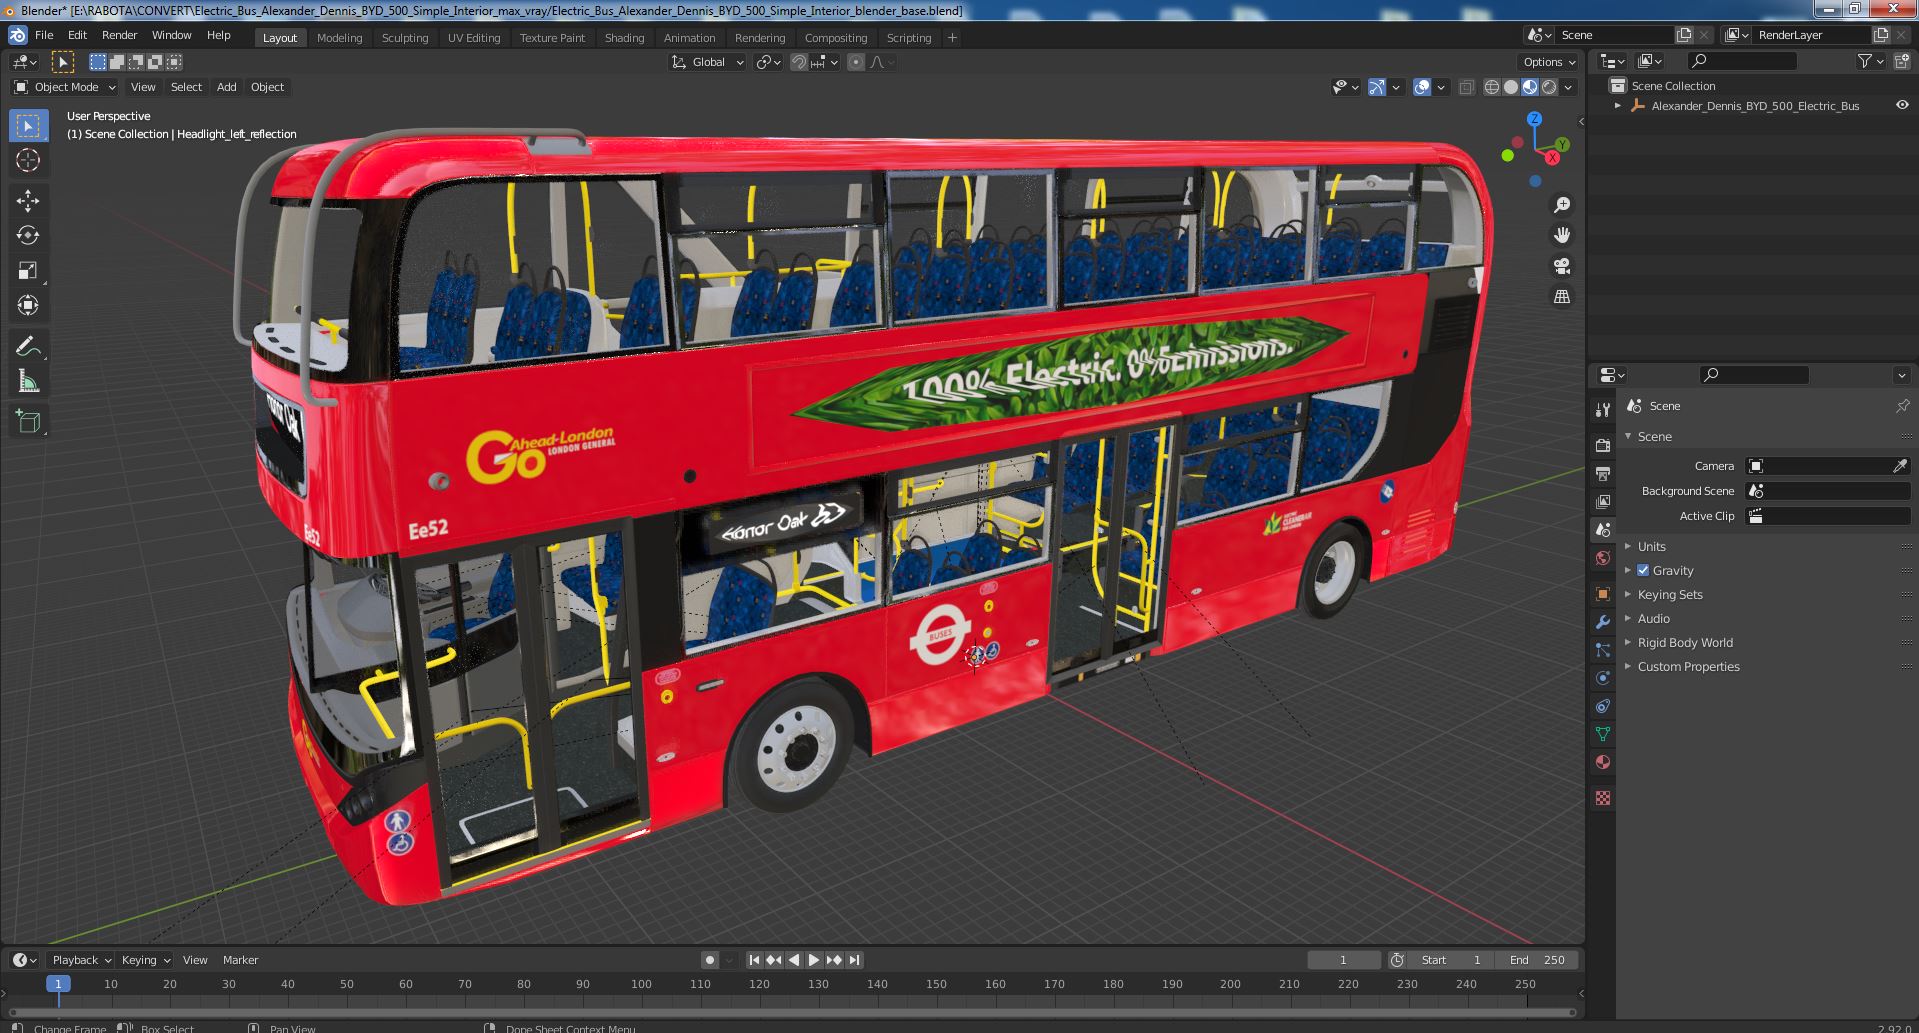Open the viewport Add menu
Screen dimensions: 1919x1033
(x=227, y=87)
